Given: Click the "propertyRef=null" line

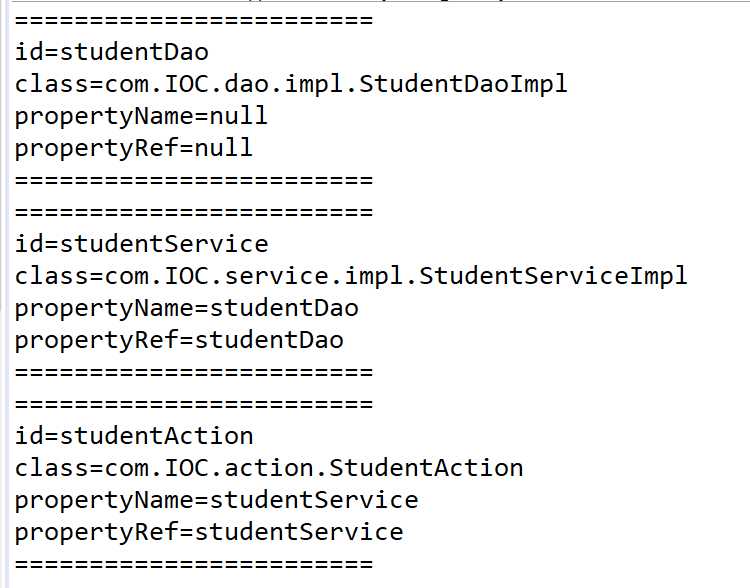Looking at the screenshot, I should pos(134,148).
